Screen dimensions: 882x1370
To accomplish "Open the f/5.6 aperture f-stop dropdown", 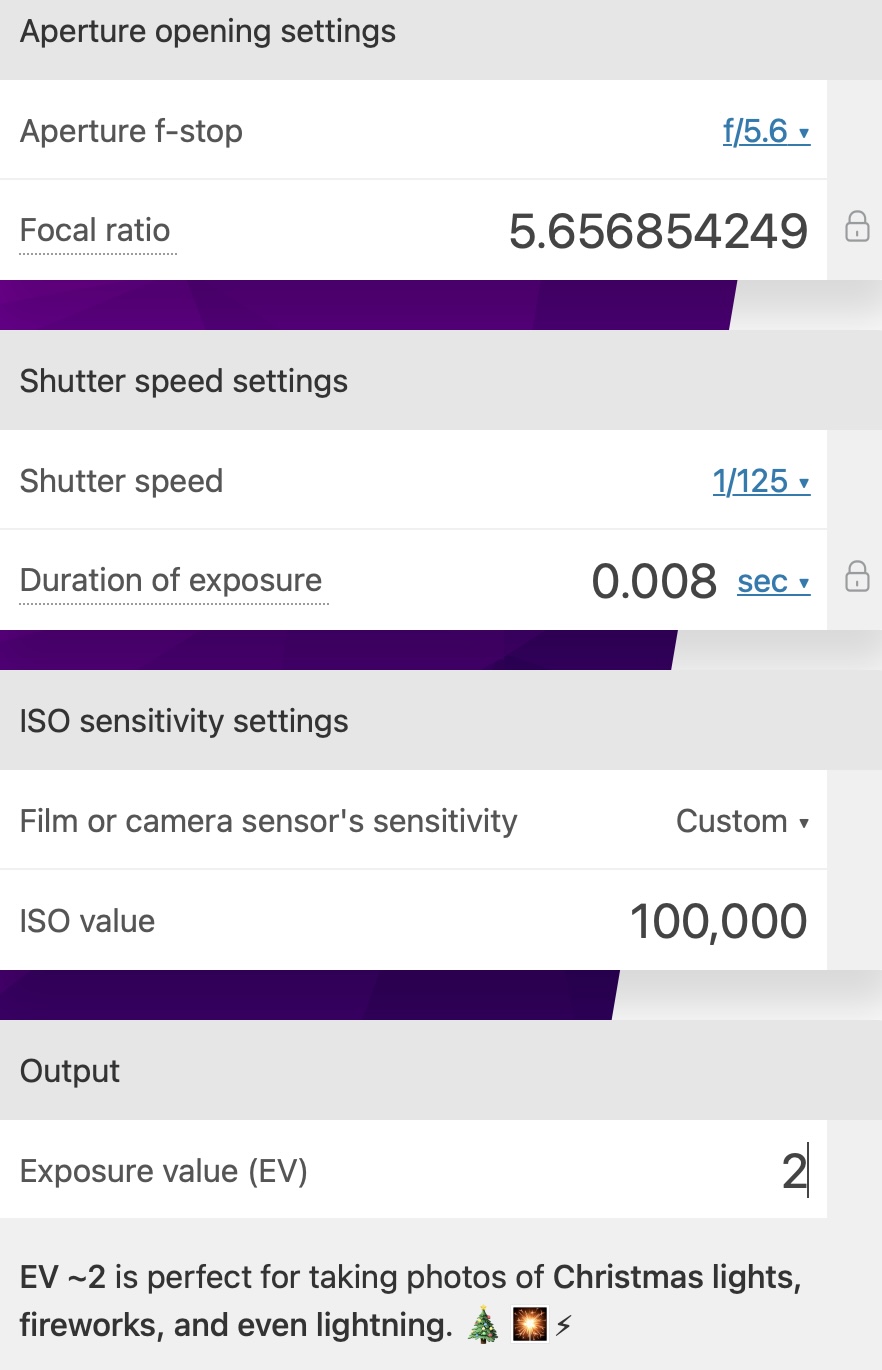I will click(766, 131).
